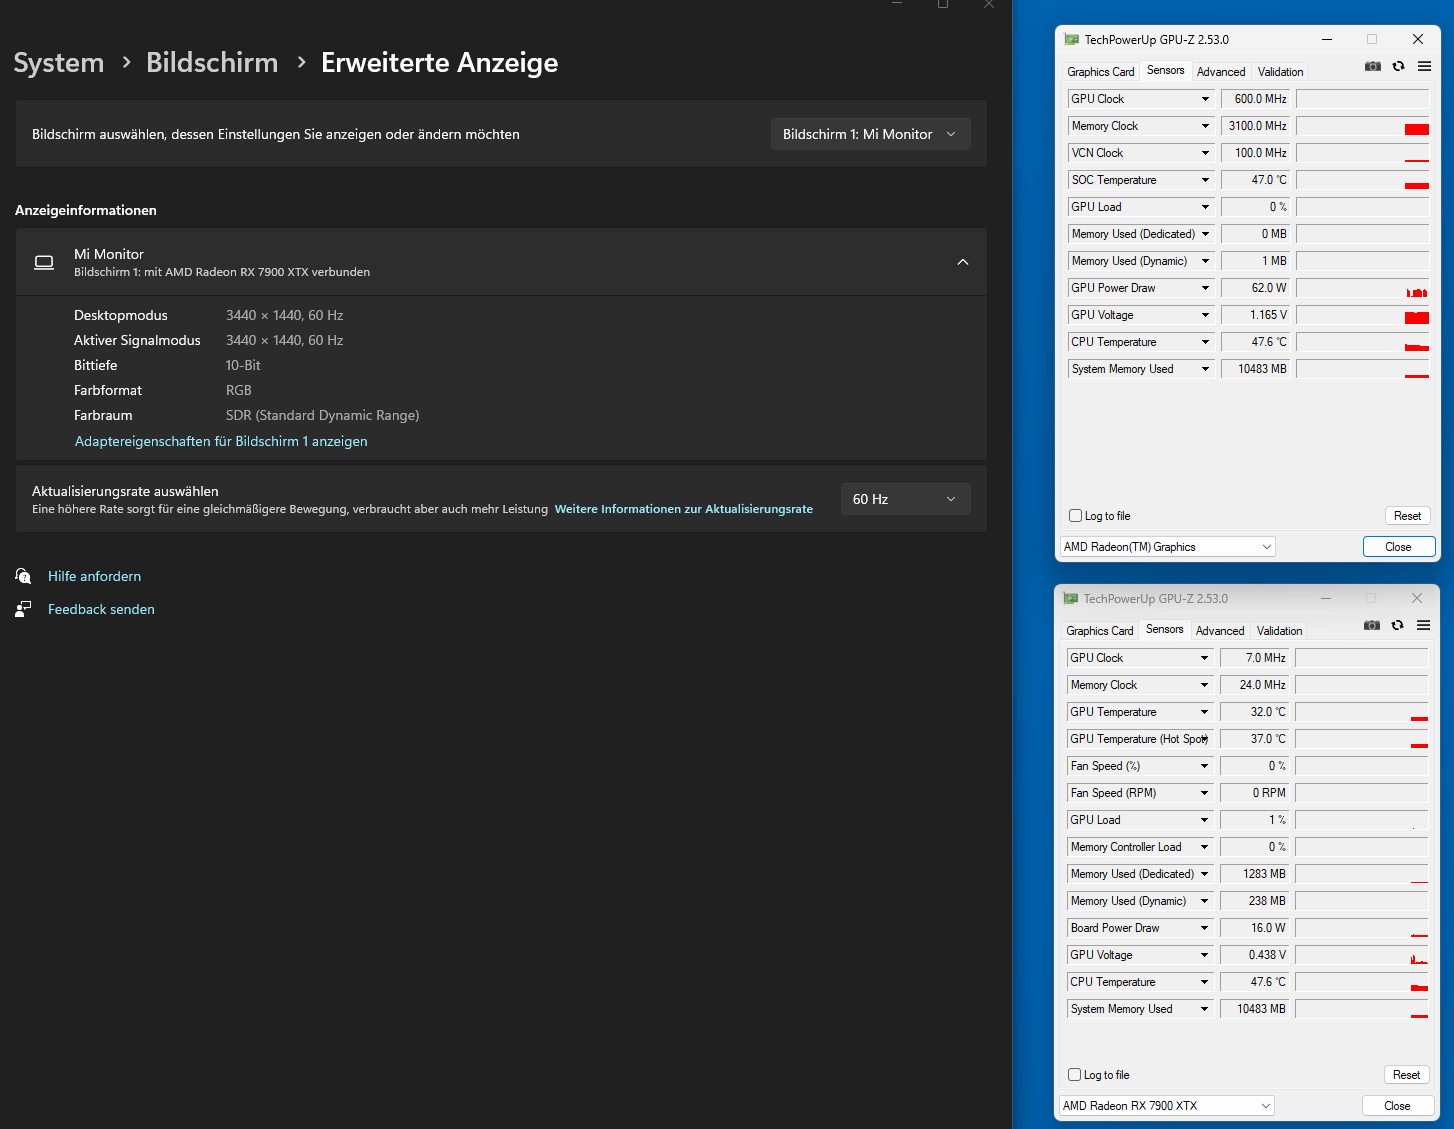
Task: Select the Sensors tab in the upper GPU-Z window
Action: click(x=1165, y=70)
